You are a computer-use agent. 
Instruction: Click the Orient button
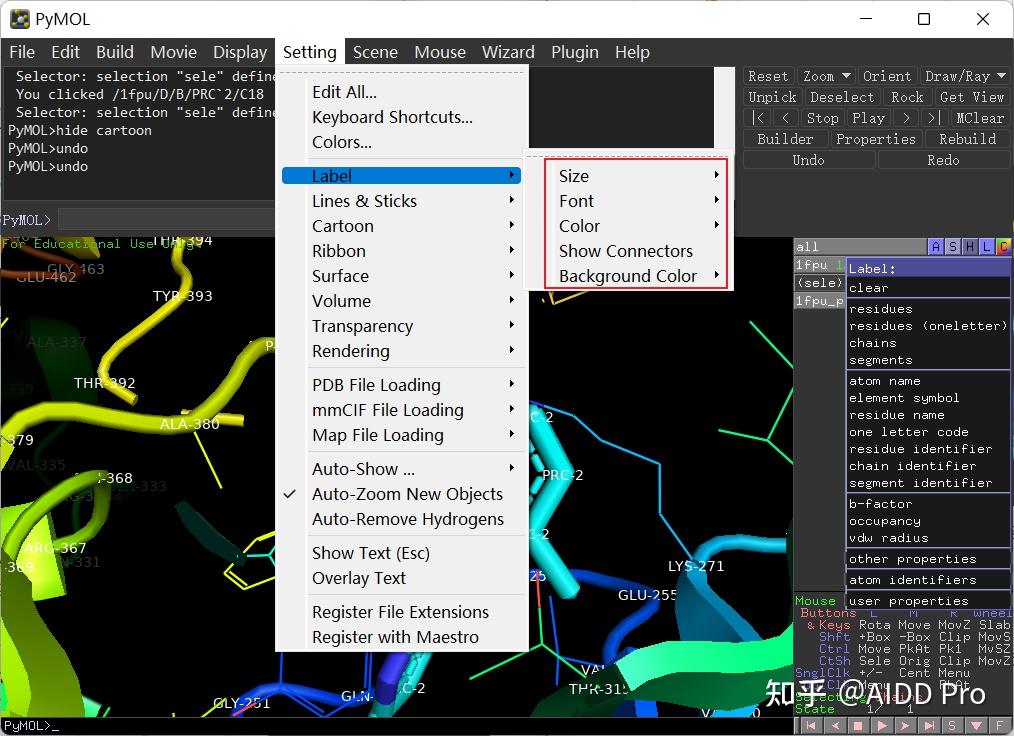tap(887, 76)
